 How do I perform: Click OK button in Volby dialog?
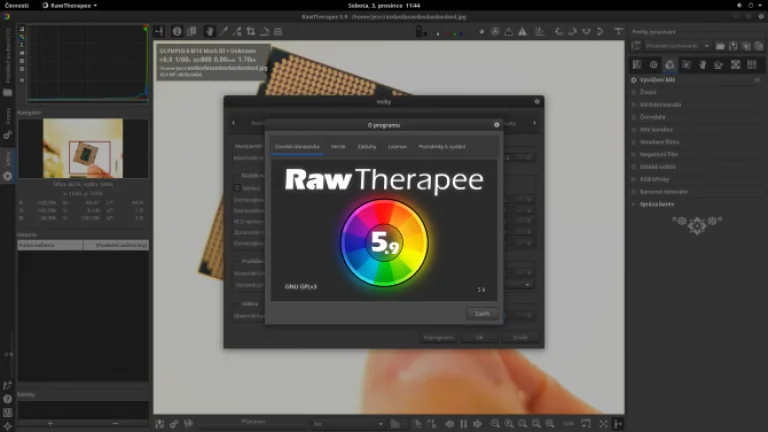click(480, 337)
